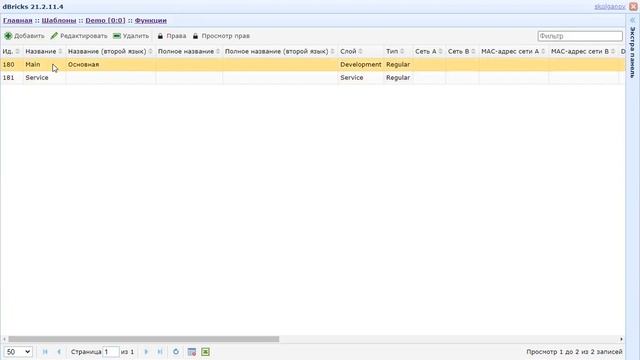The width and height of the screenshot is (640, 360).
Task: Follow the Шаблоны breadcrumb link
Action: pos(59,20)
